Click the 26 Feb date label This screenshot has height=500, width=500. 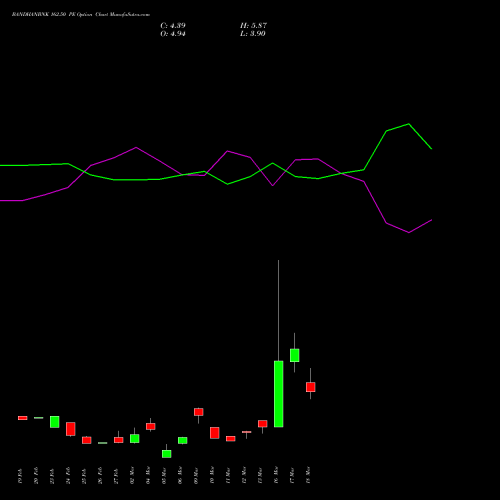[x=100, y=476]
